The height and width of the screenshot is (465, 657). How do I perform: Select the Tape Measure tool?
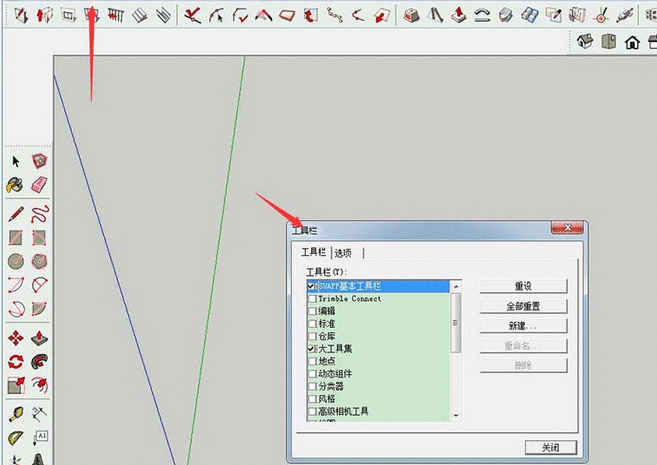tap(16, 413)
